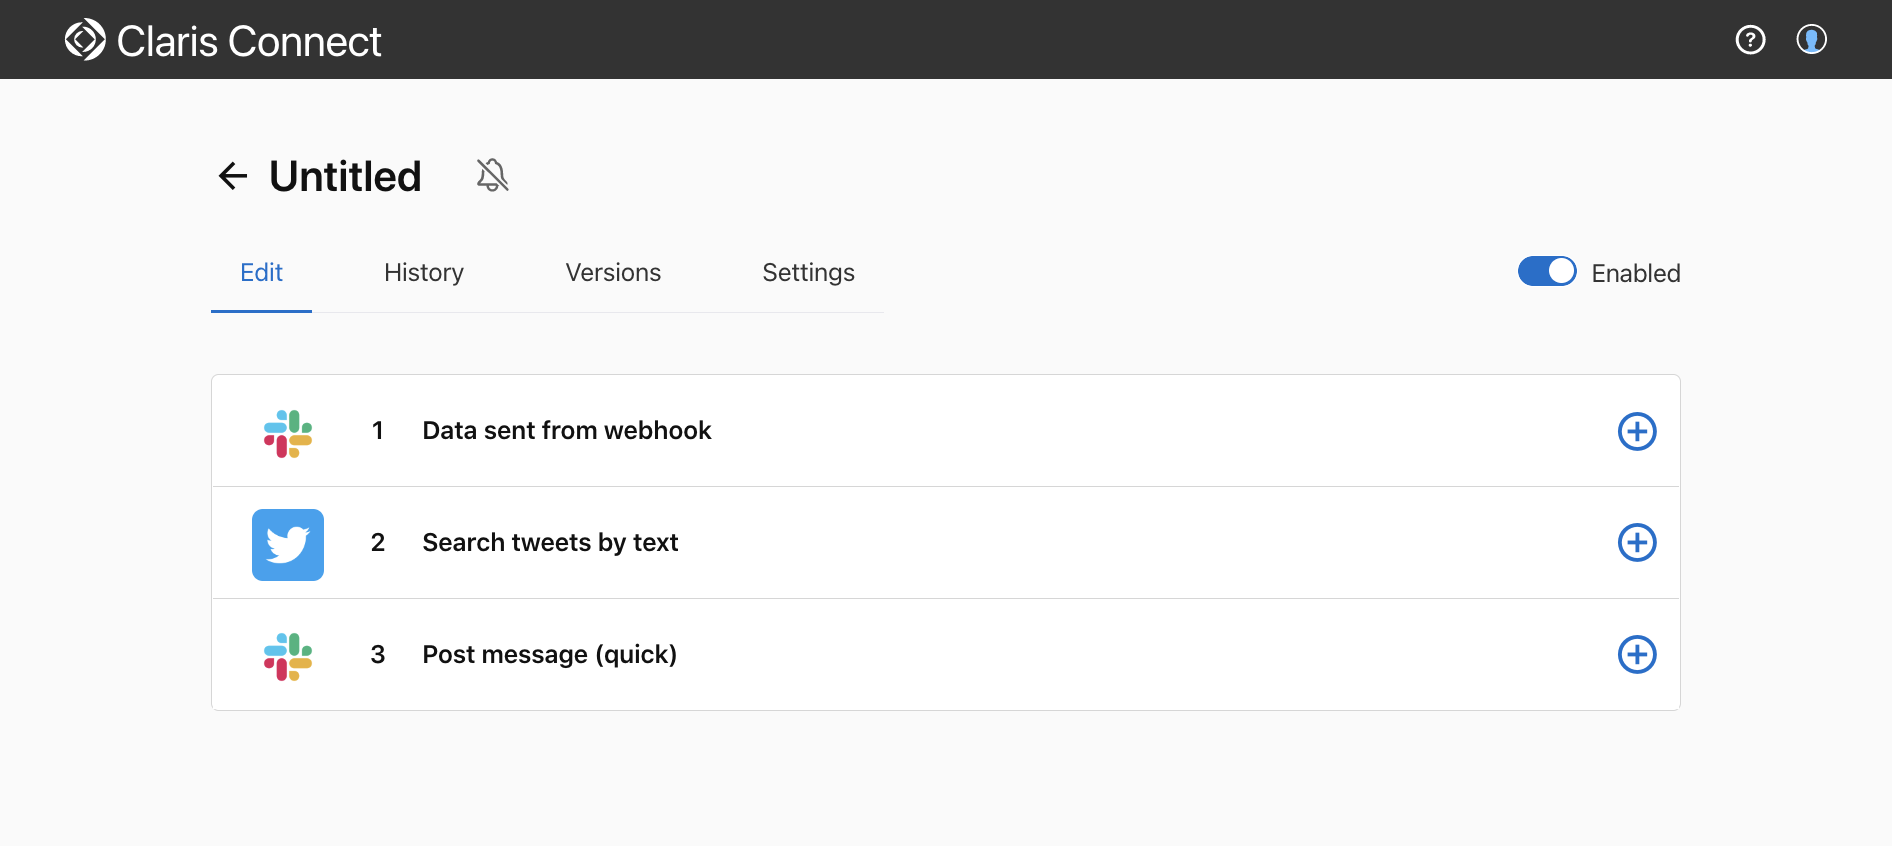This screenshot has height=846, width=1892.
Task: Click the Twitter bird icon on step 2
Action: pos(288,545)
